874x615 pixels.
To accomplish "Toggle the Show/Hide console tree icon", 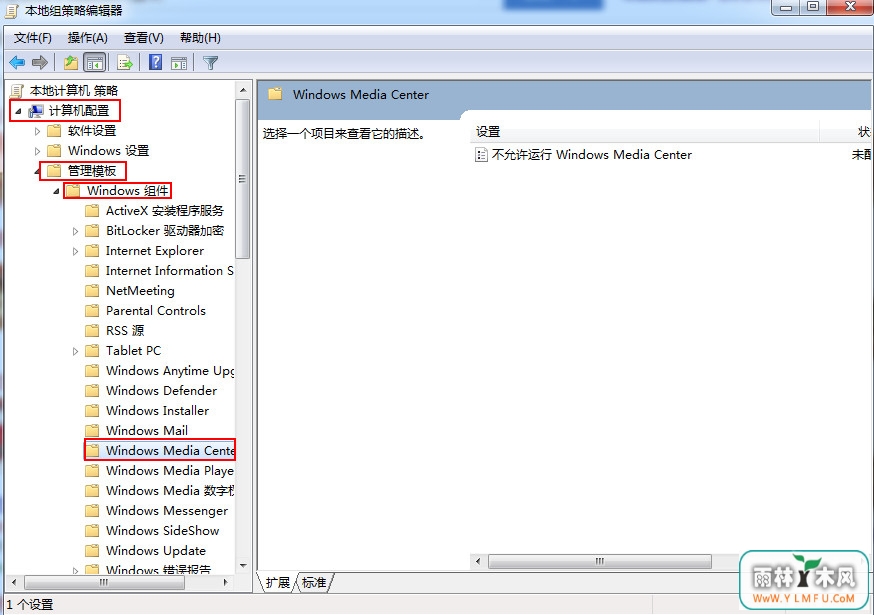I will [x=94, y=62].
